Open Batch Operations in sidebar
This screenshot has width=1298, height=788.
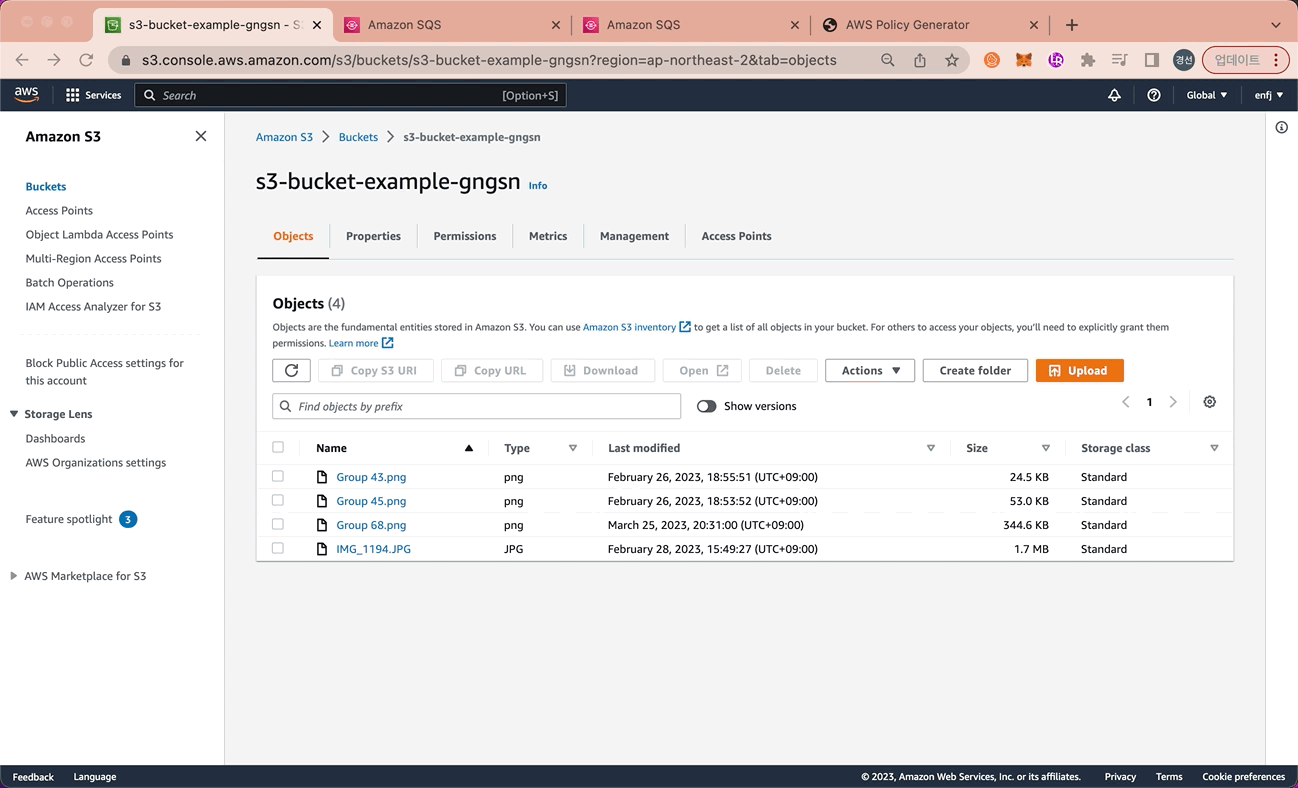[x=70, y=283]
